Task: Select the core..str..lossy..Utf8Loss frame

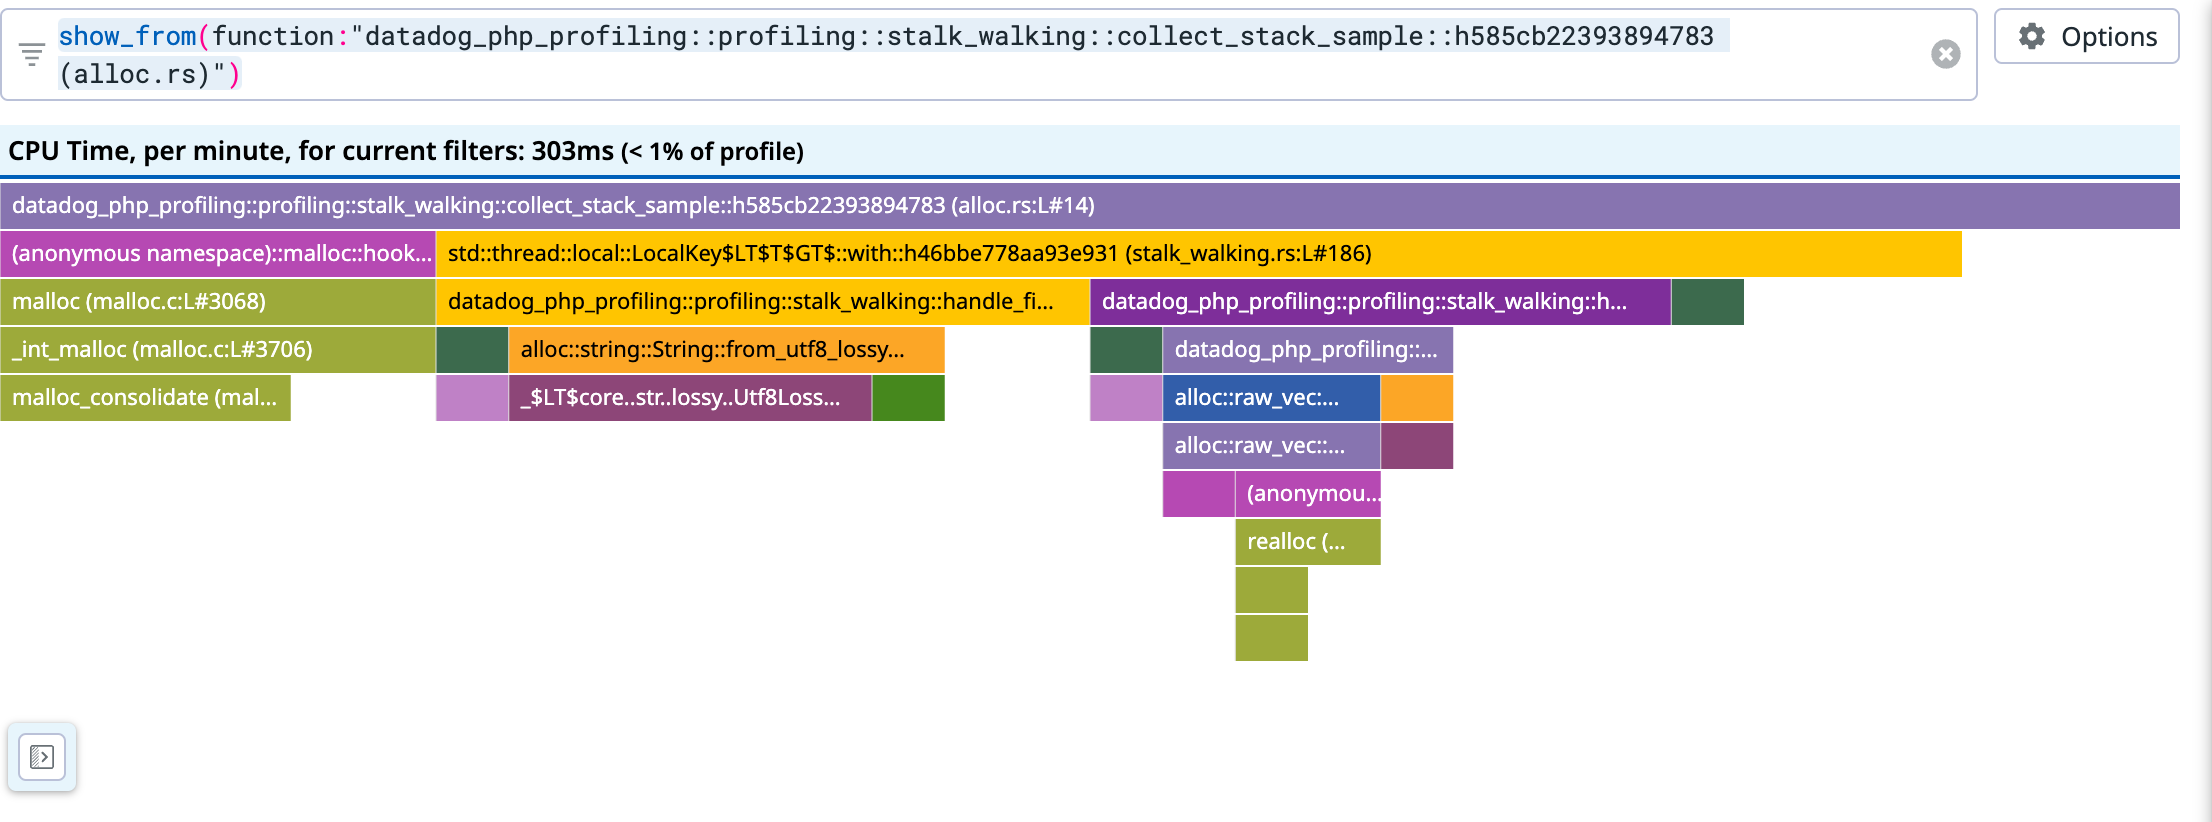Action: point(690,398)
